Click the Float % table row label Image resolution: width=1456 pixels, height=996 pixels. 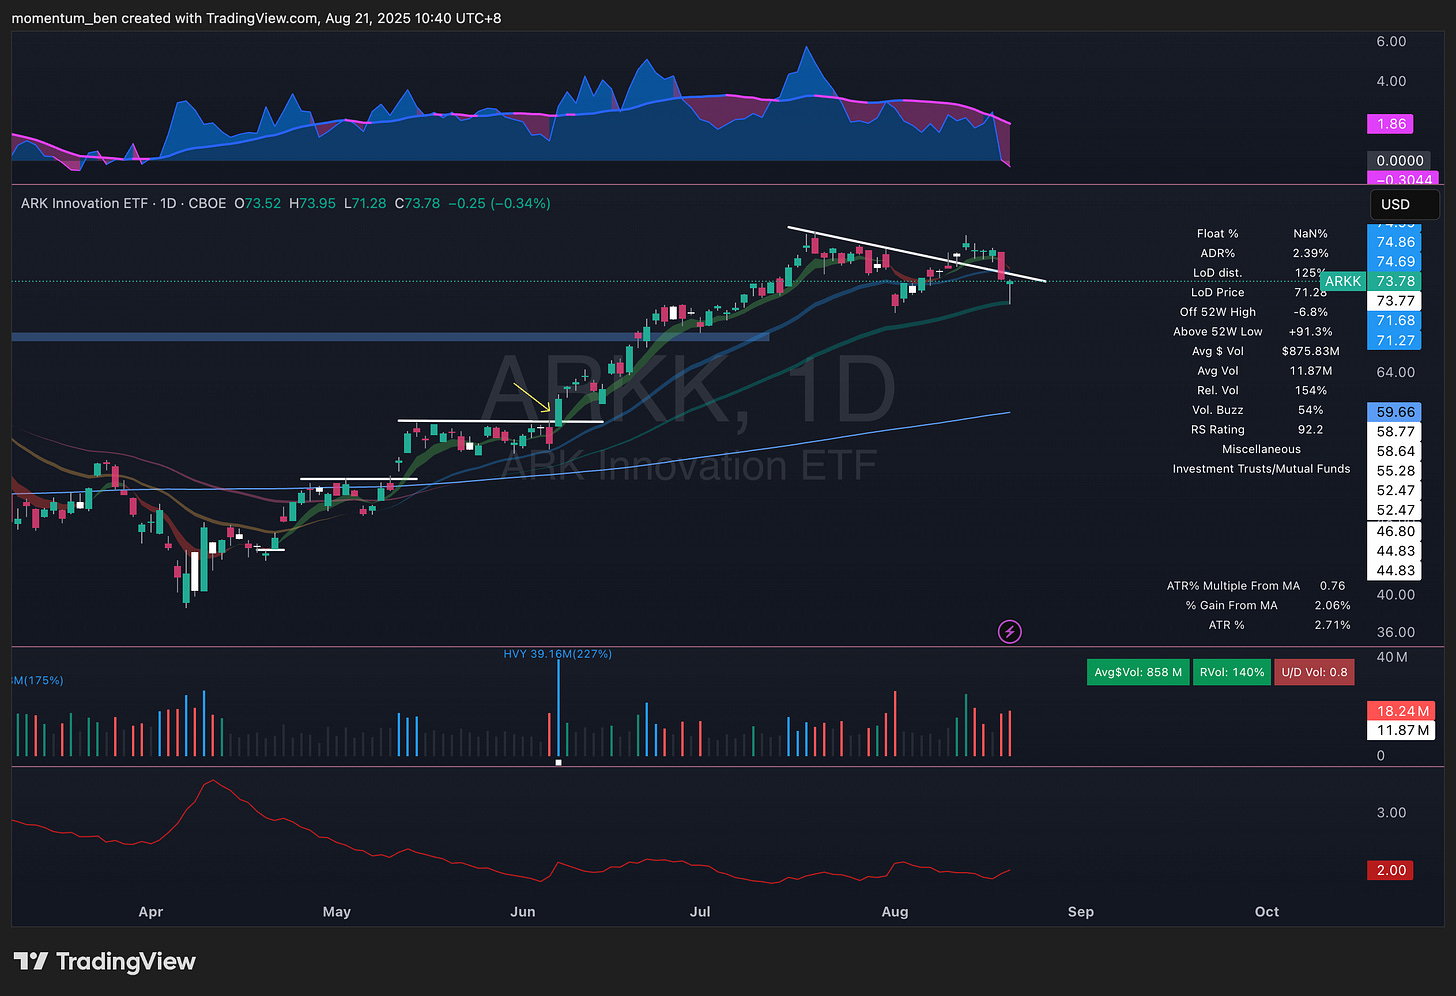[x=1217, y=233]
